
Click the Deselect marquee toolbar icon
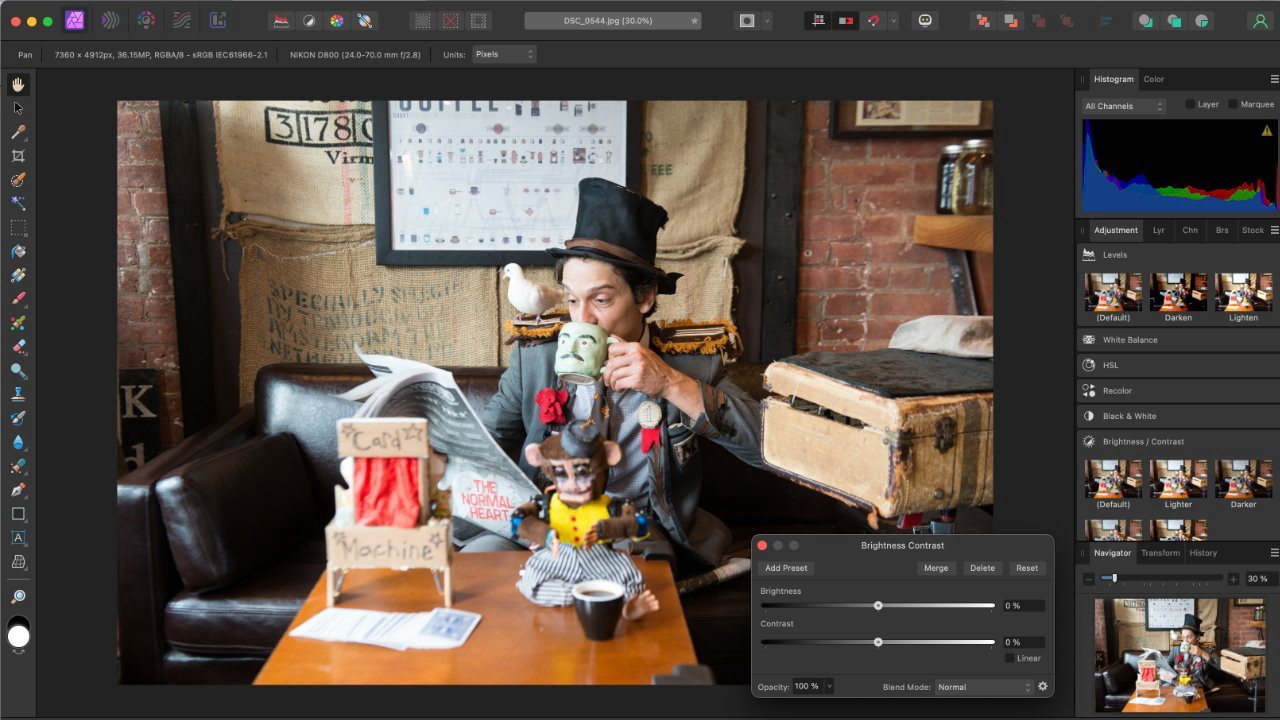[451, 20]
